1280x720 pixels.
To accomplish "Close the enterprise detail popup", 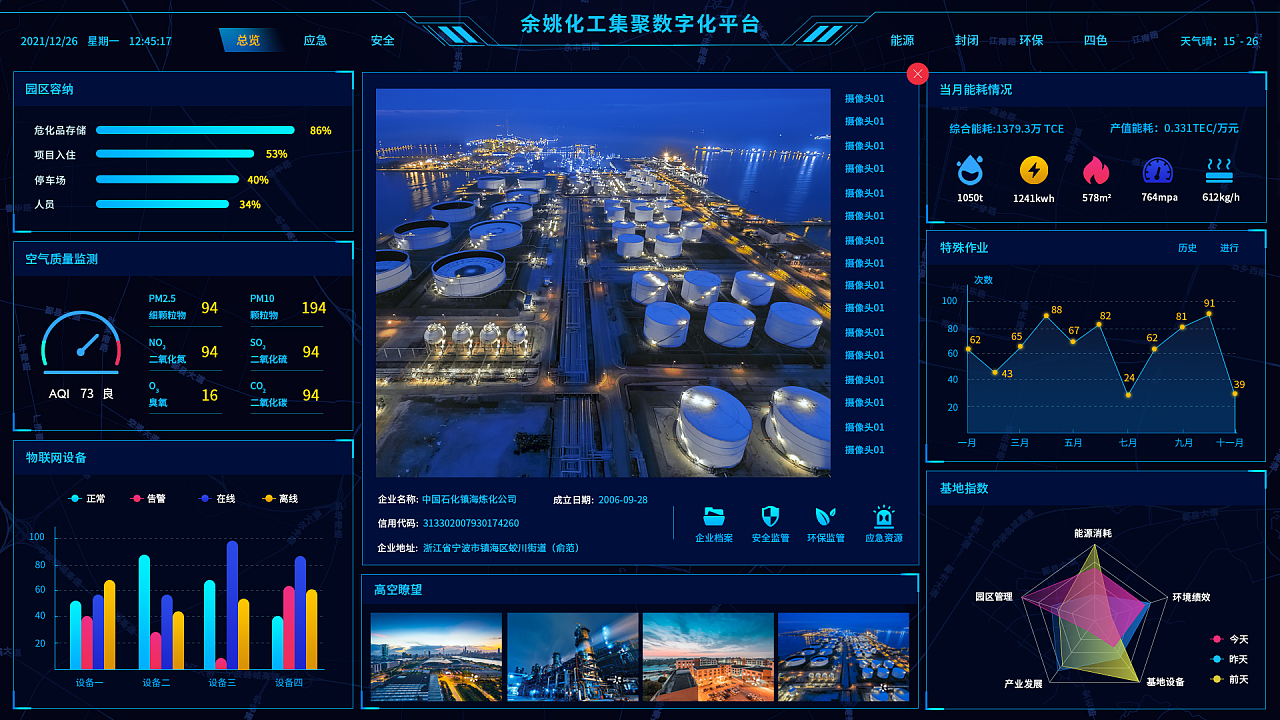I will (x=918, y=74).
